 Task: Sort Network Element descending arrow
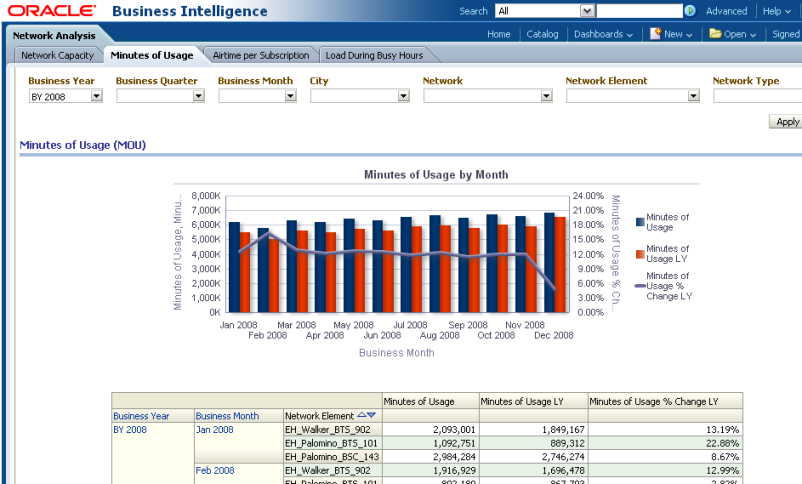pyautogui.click(x=371, y=415)
